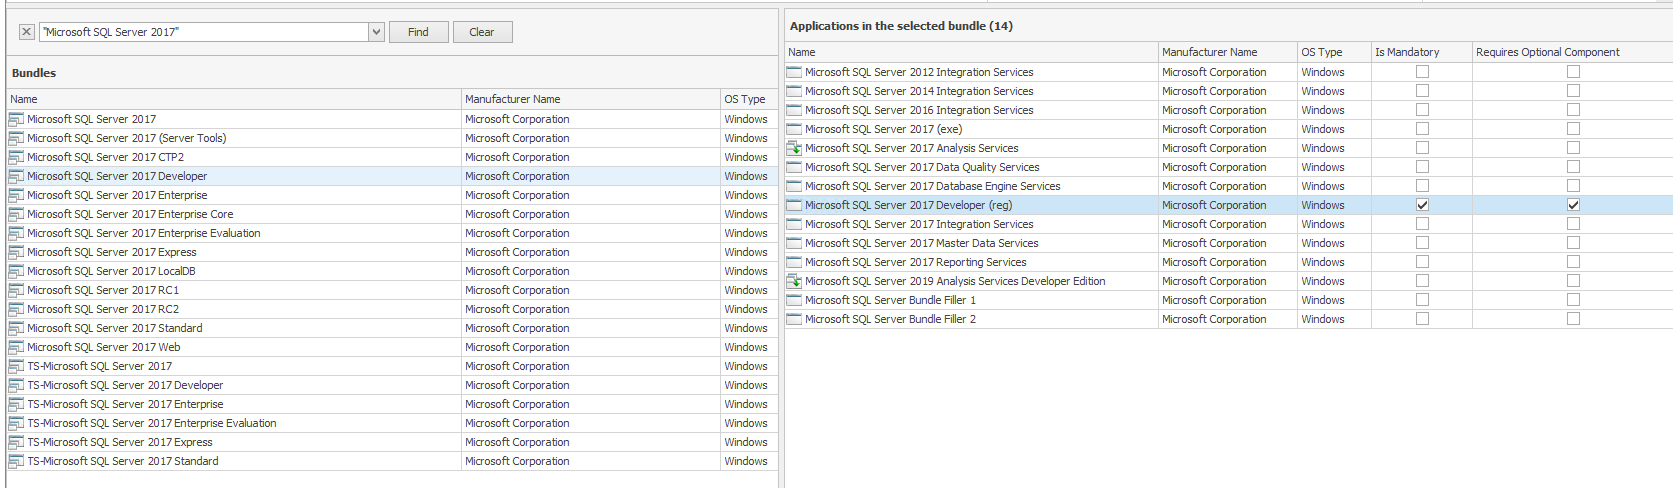Uncheck Requires Optional Component for 2017 Developer (reg)
Viewport: 1673px width, 488px height.
[1573, 205]
